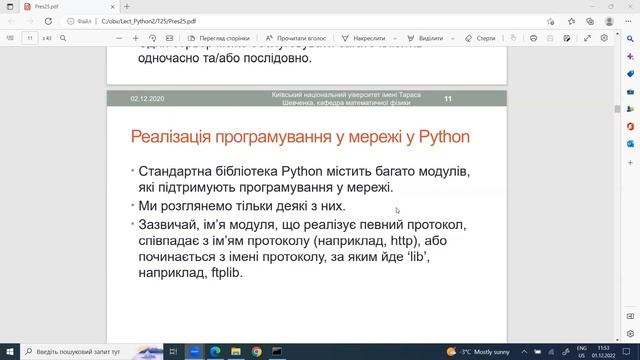Fit PDF page to width

click(x=169, y=38)
